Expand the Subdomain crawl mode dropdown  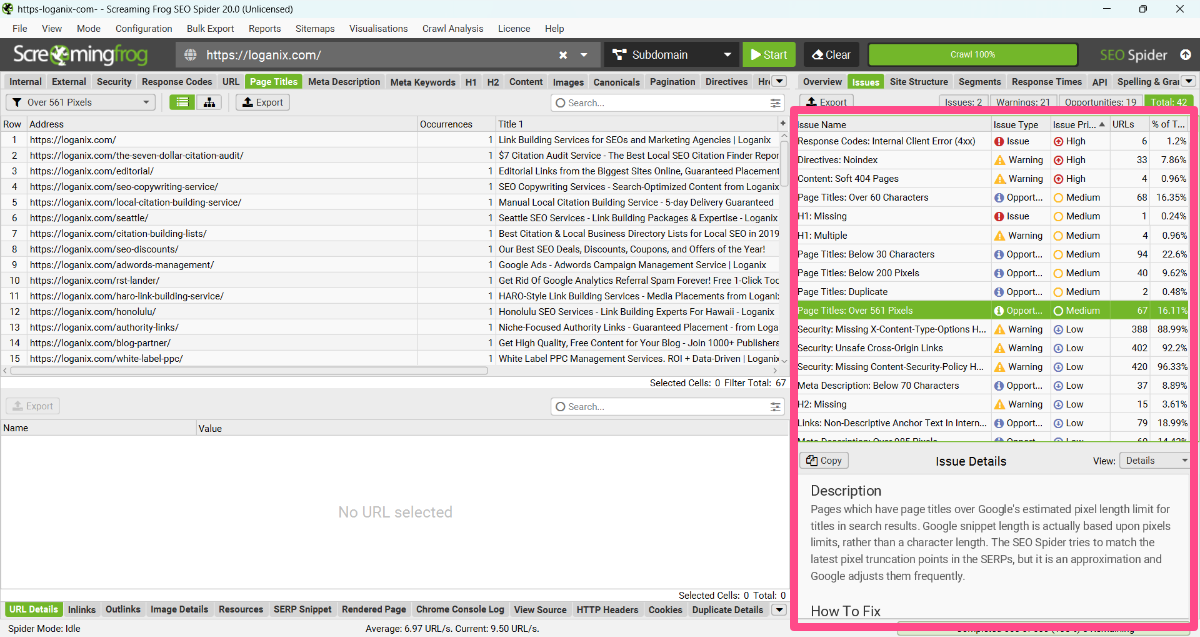[669, 55]
